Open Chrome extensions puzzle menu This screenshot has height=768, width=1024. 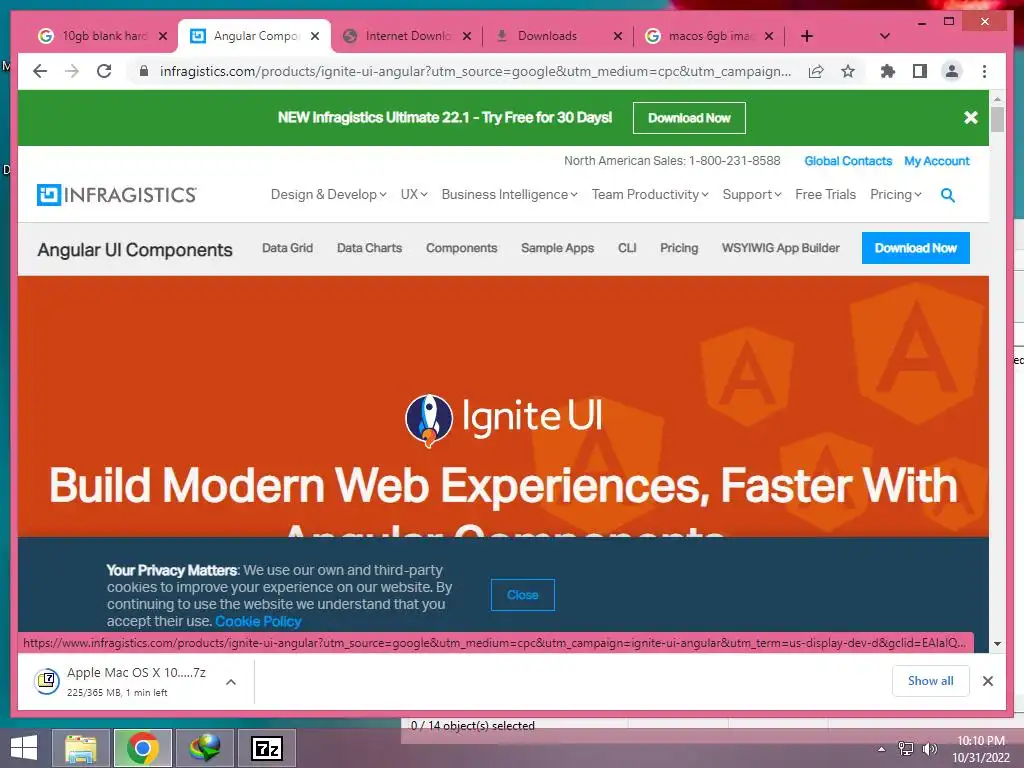pyautogui.click(x=888, y=71)
